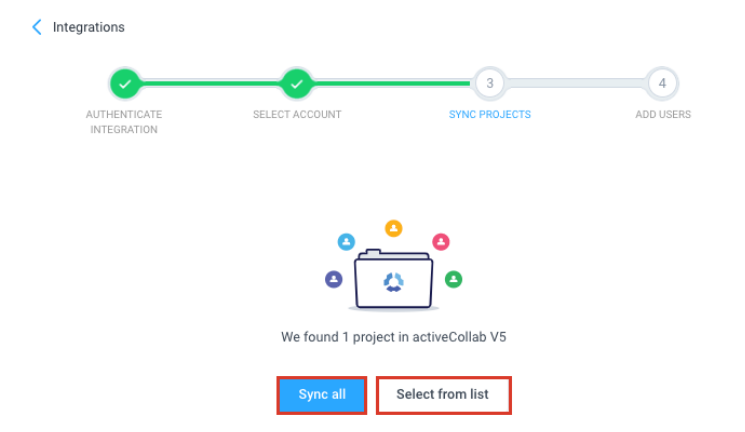Choose the Select from list button
The height and width of the screenshot is (432, 745).
[x=443, y=394]
